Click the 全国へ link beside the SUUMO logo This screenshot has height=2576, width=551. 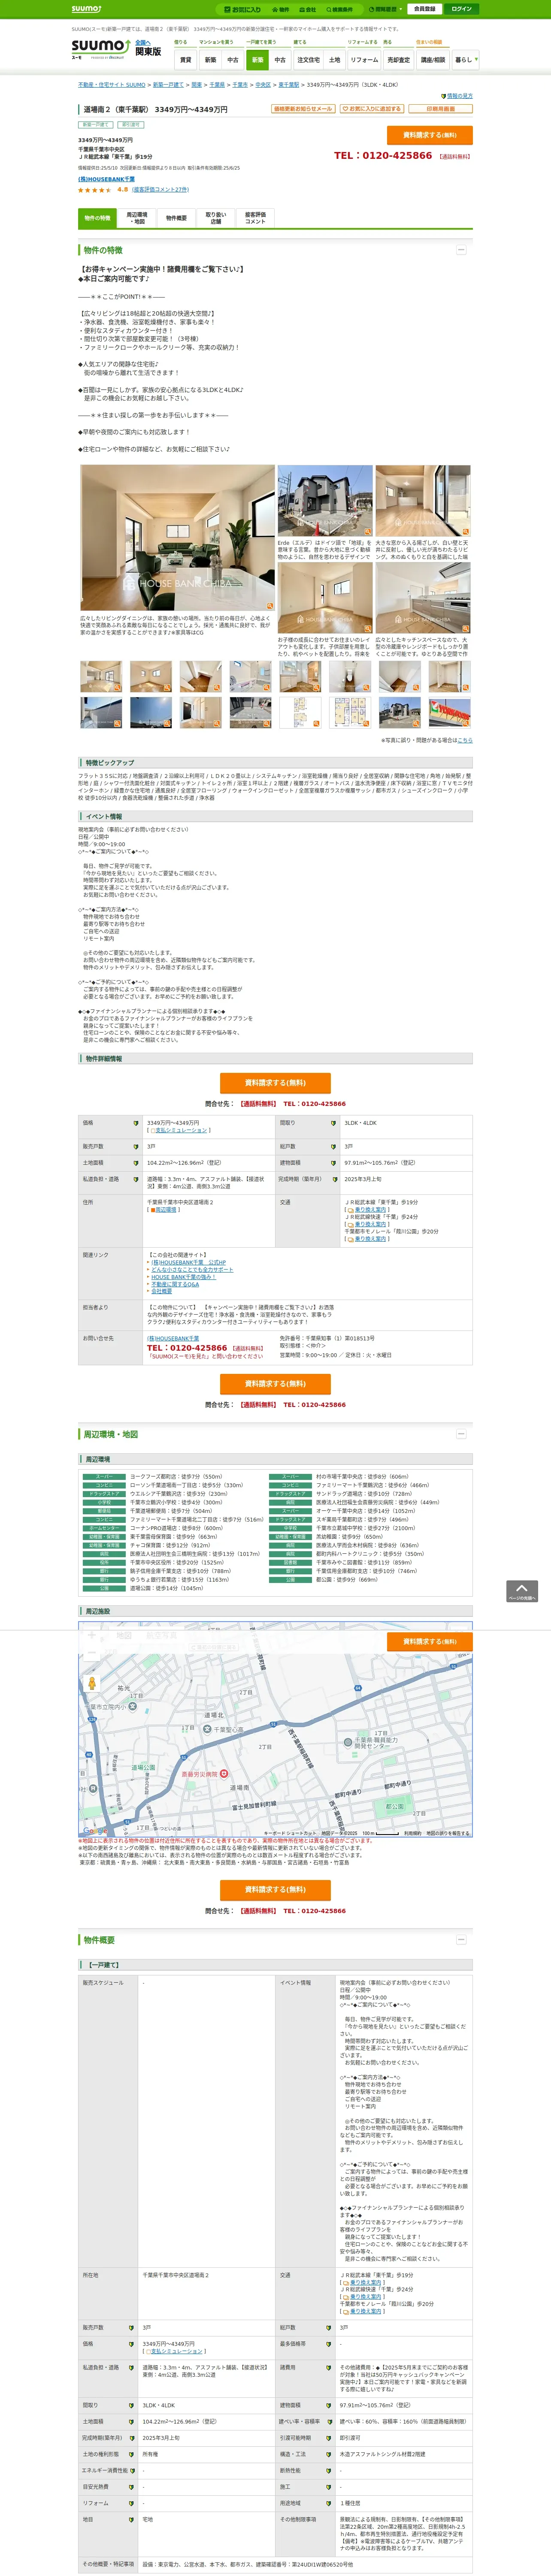click(143, 42)
